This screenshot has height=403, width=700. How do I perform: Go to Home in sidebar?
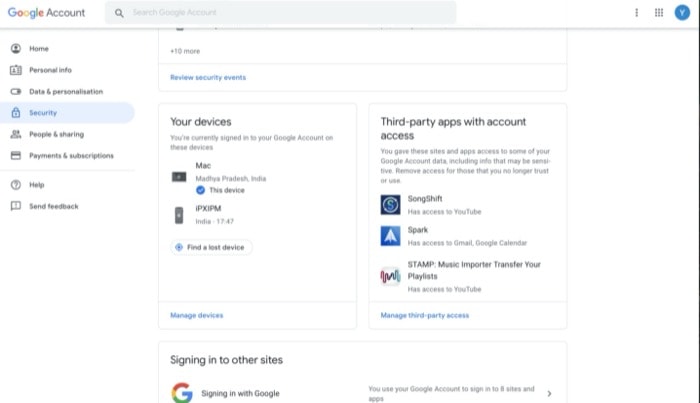click(67, 48)
